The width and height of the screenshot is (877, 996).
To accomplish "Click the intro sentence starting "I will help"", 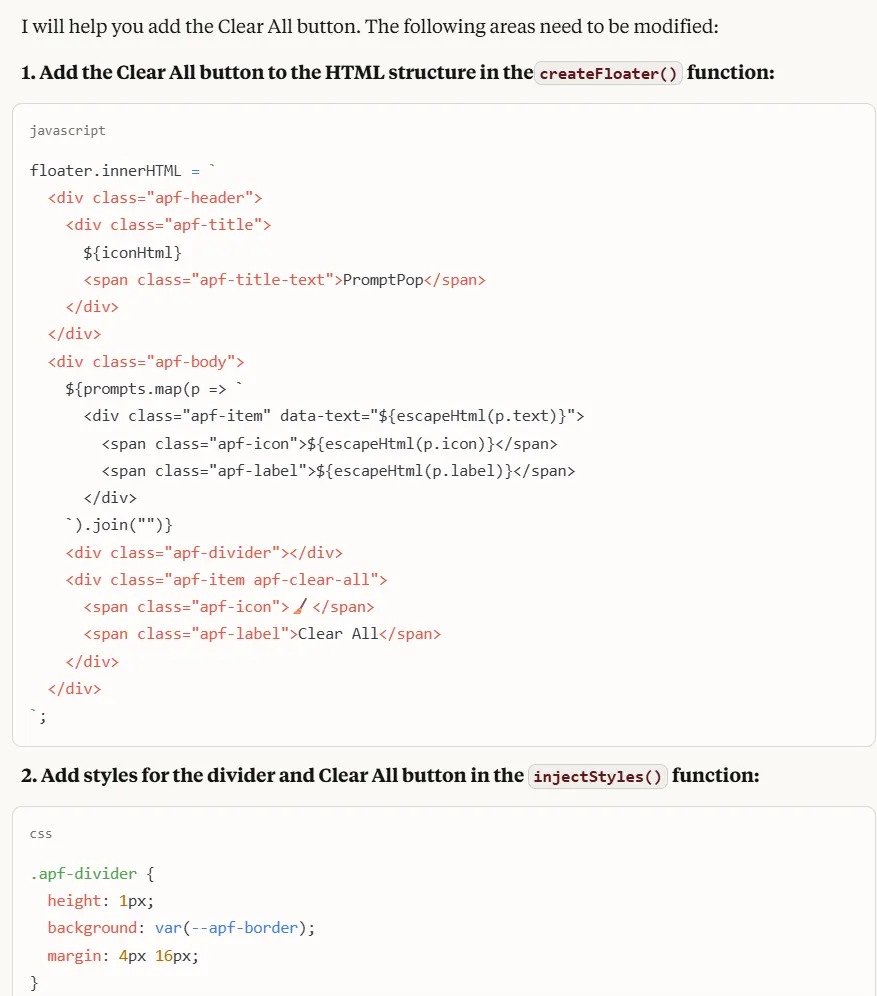I will 369,26.
